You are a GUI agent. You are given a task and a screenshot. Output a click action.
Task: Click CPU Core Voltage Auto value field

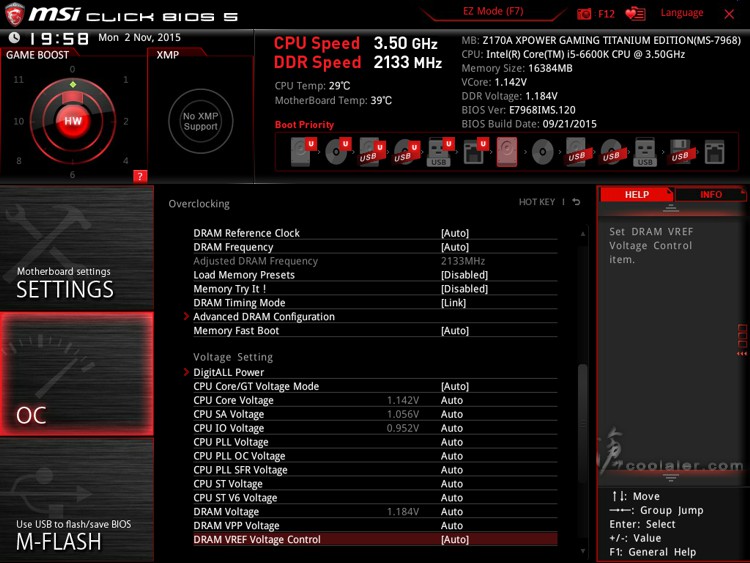(x=452, y=400)
